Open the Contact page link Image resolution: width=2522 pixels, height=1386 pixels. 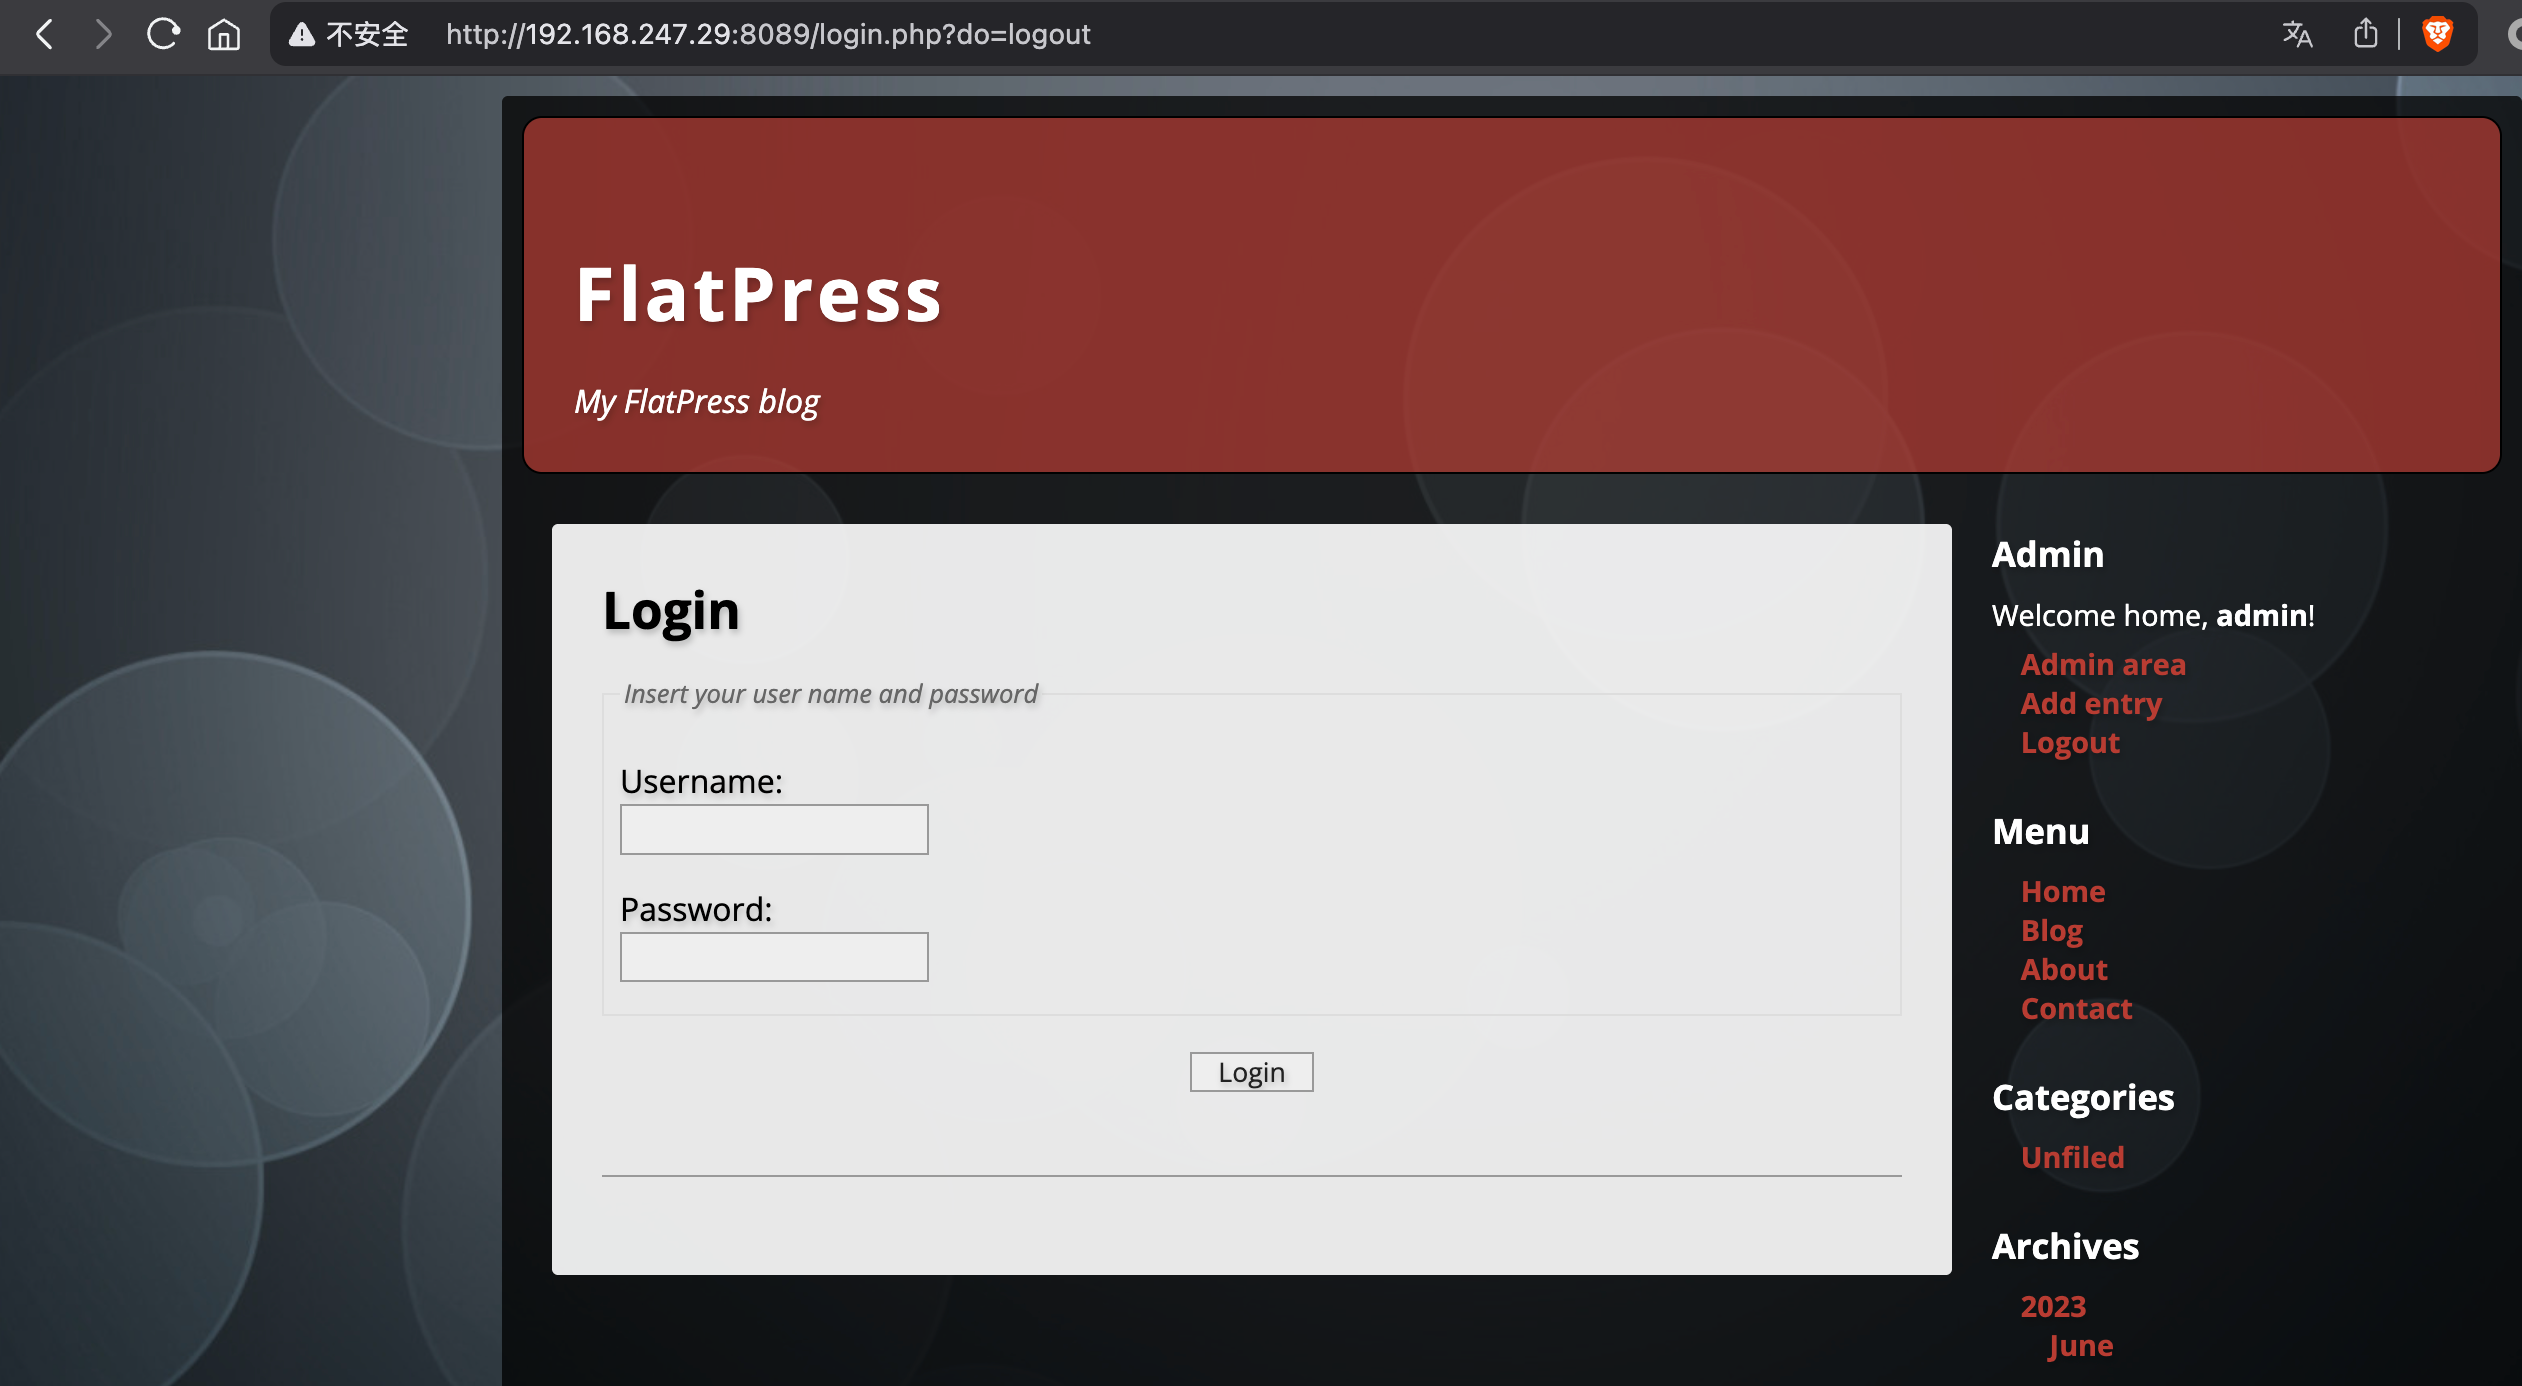click(2076, 1008)
